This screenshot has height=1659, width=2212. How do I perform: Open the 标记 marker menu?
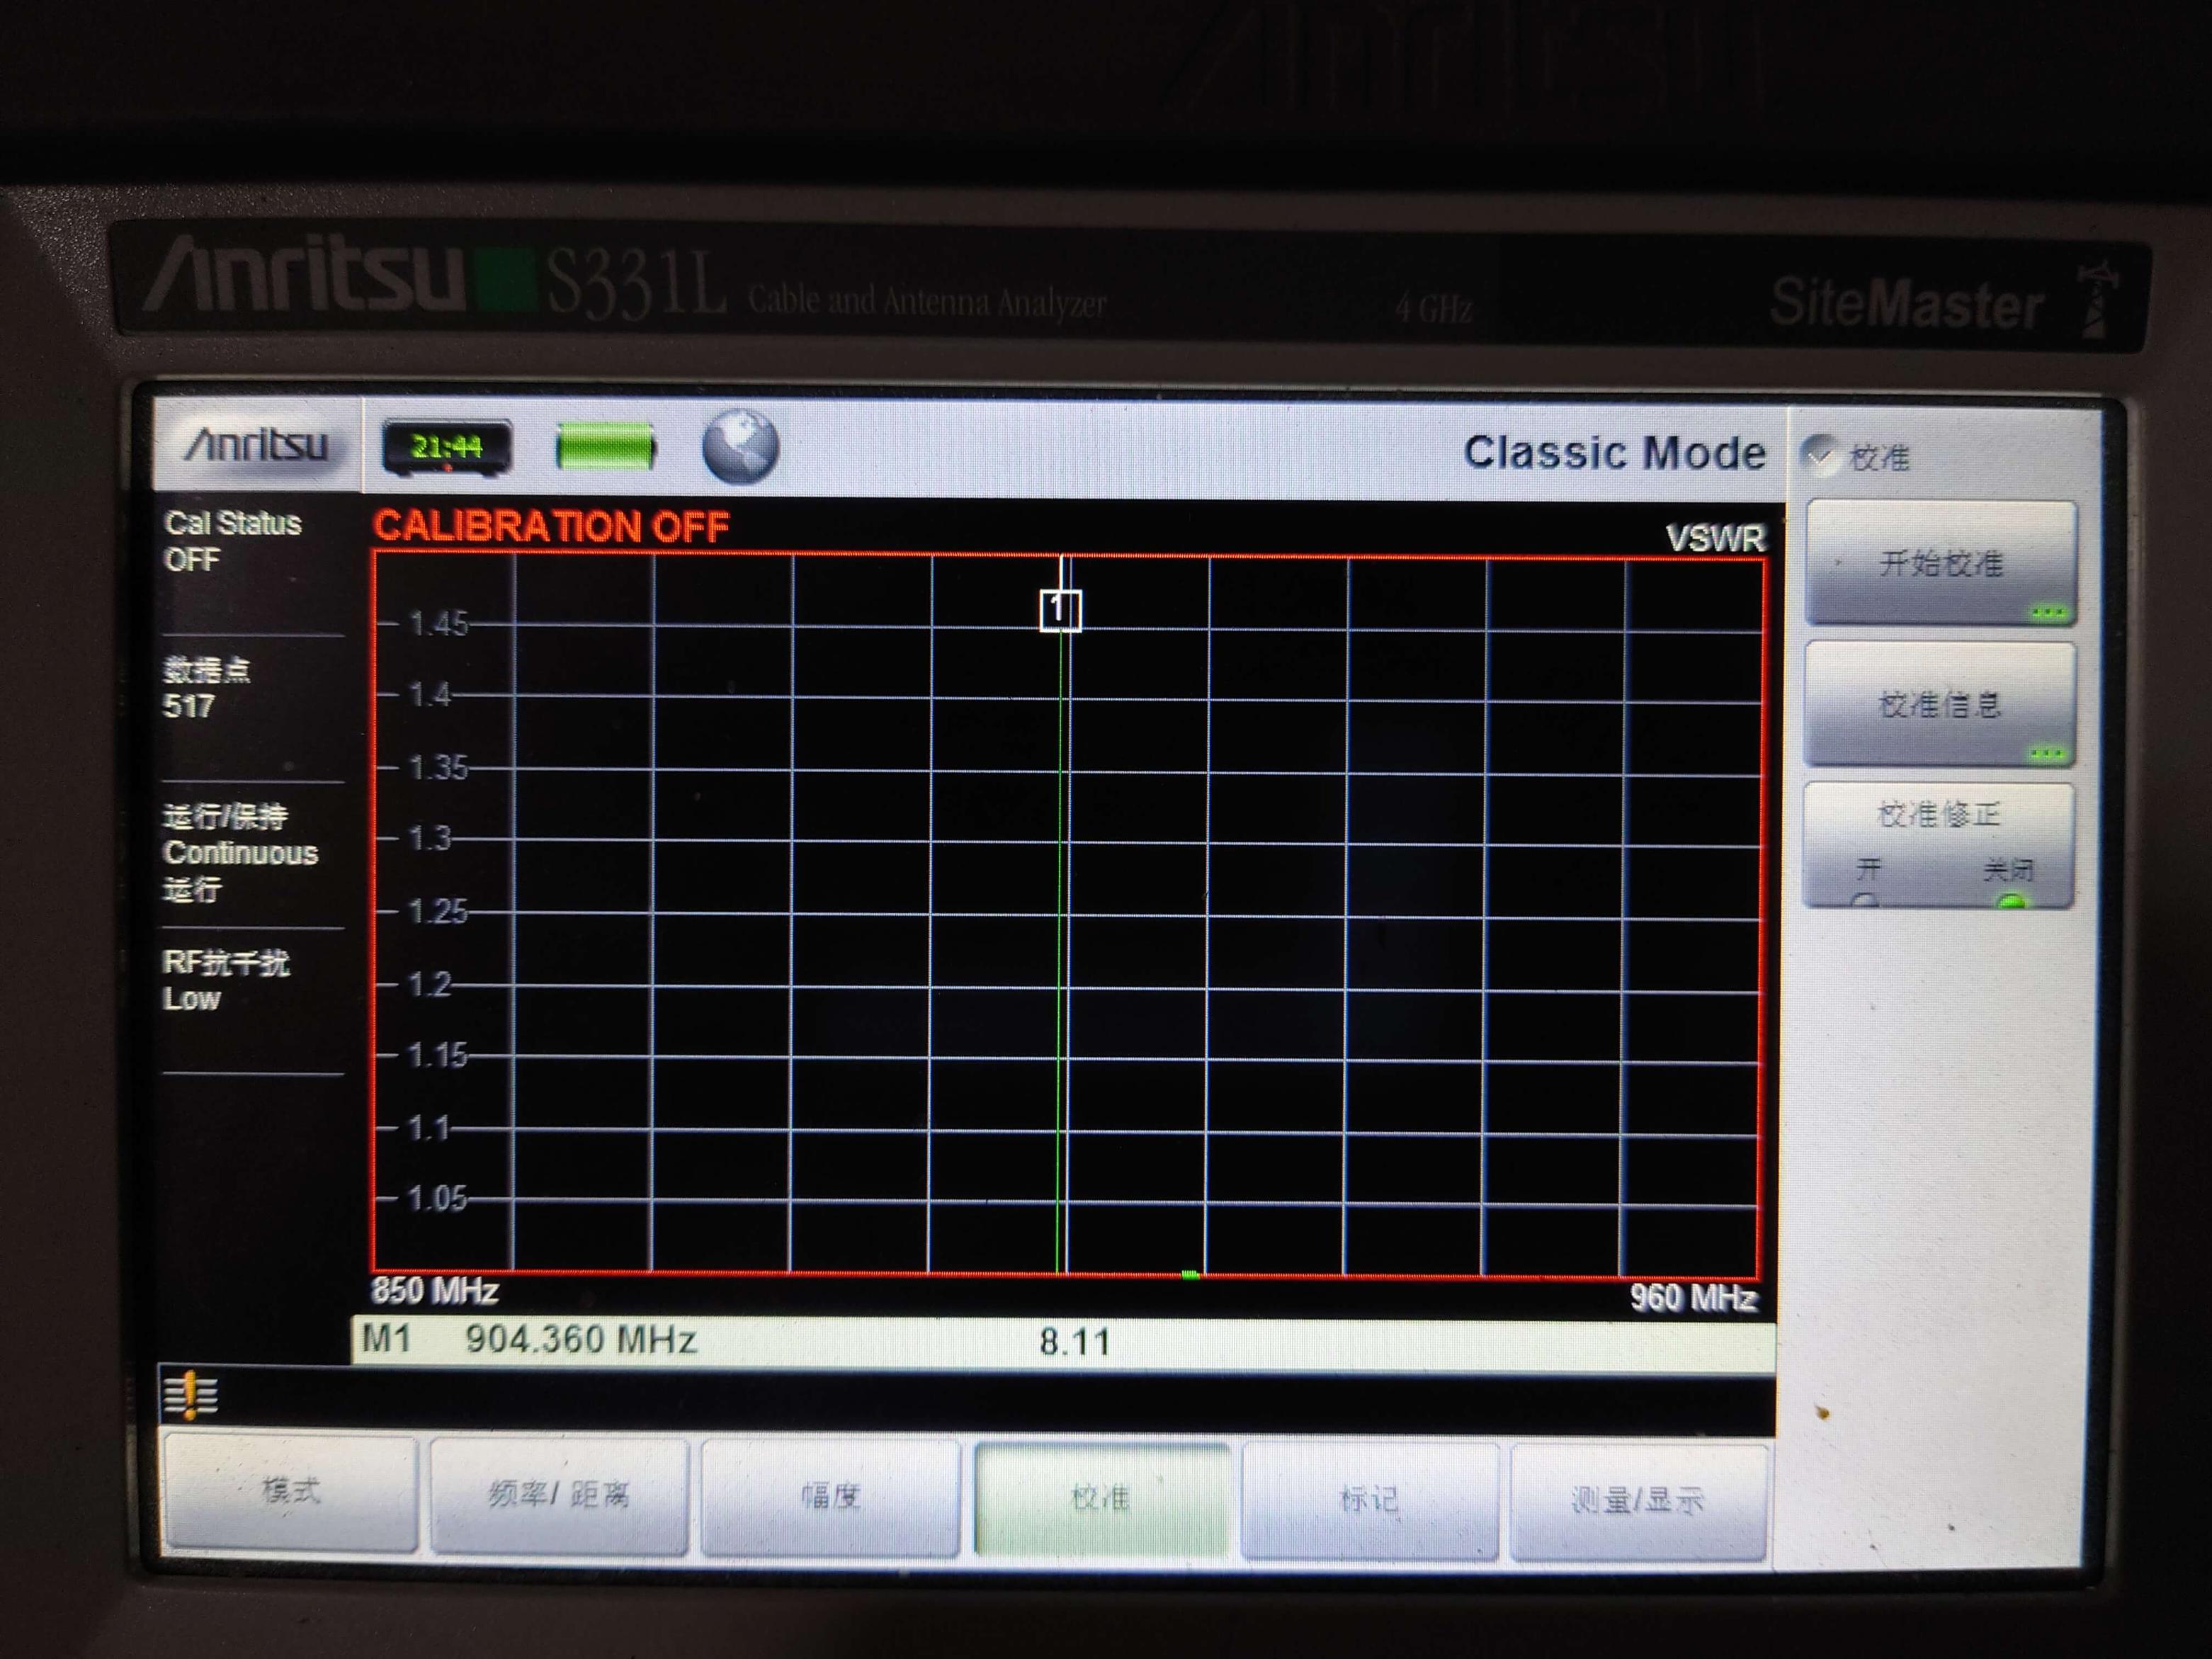click(x=1369, y=1499)
